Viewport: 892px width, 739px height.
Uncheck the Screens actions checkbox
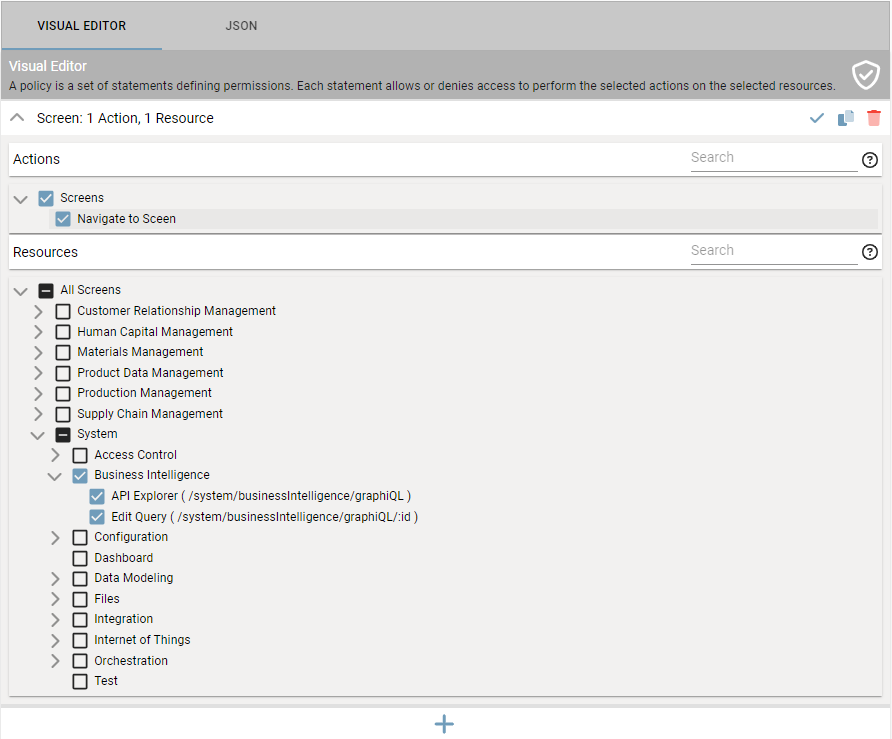coord(46,199)
